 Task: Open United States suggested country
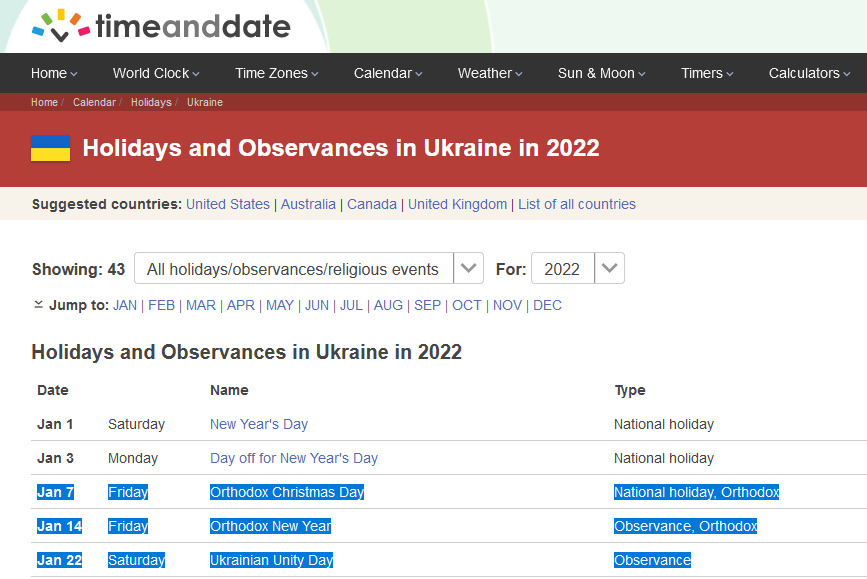point(228,204)
